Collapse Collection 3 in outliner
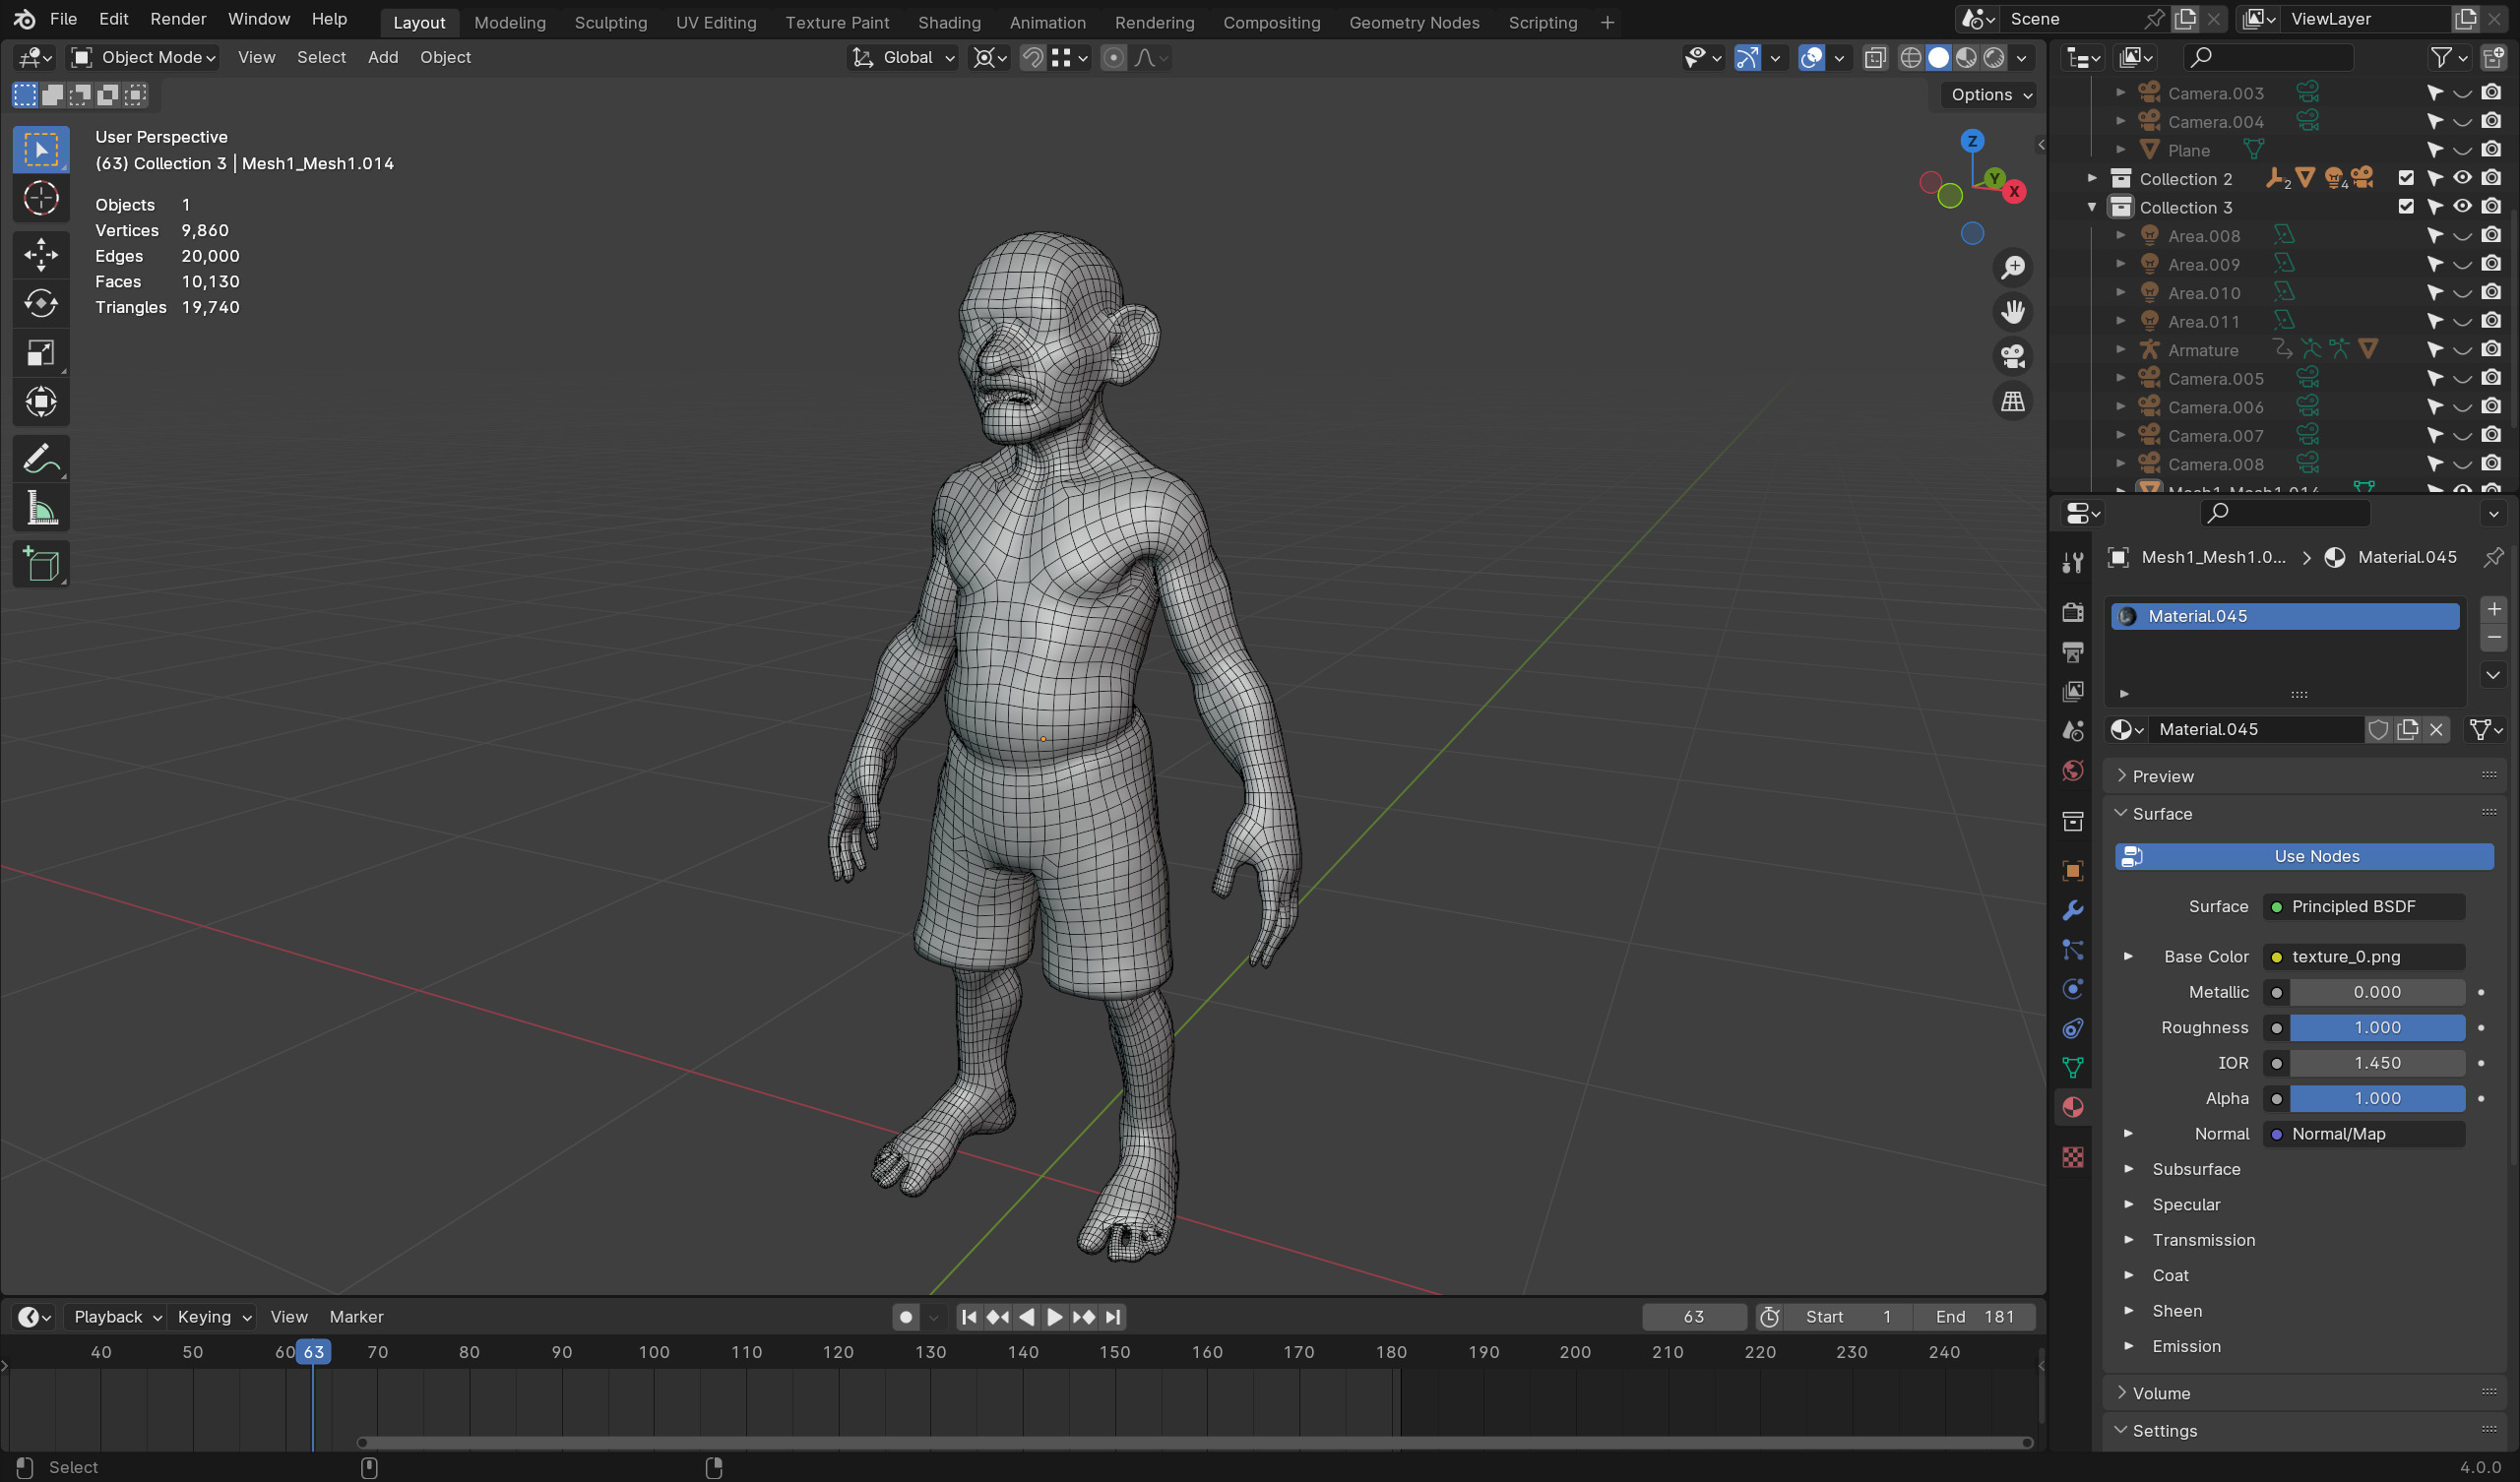The height and width of the screenshot is (1482, 2520). pyautogui.click(x=2092, y=207)
